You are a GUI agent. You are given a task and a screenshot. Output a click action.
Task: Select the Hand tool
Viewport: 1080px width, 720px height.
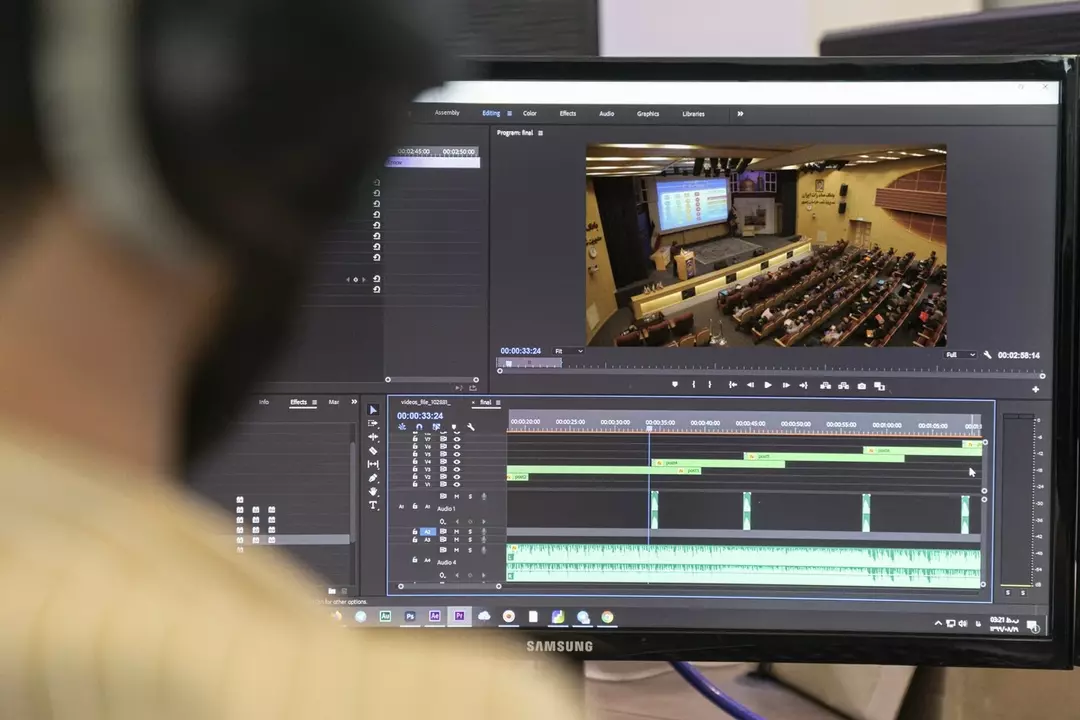click(373, 492)
